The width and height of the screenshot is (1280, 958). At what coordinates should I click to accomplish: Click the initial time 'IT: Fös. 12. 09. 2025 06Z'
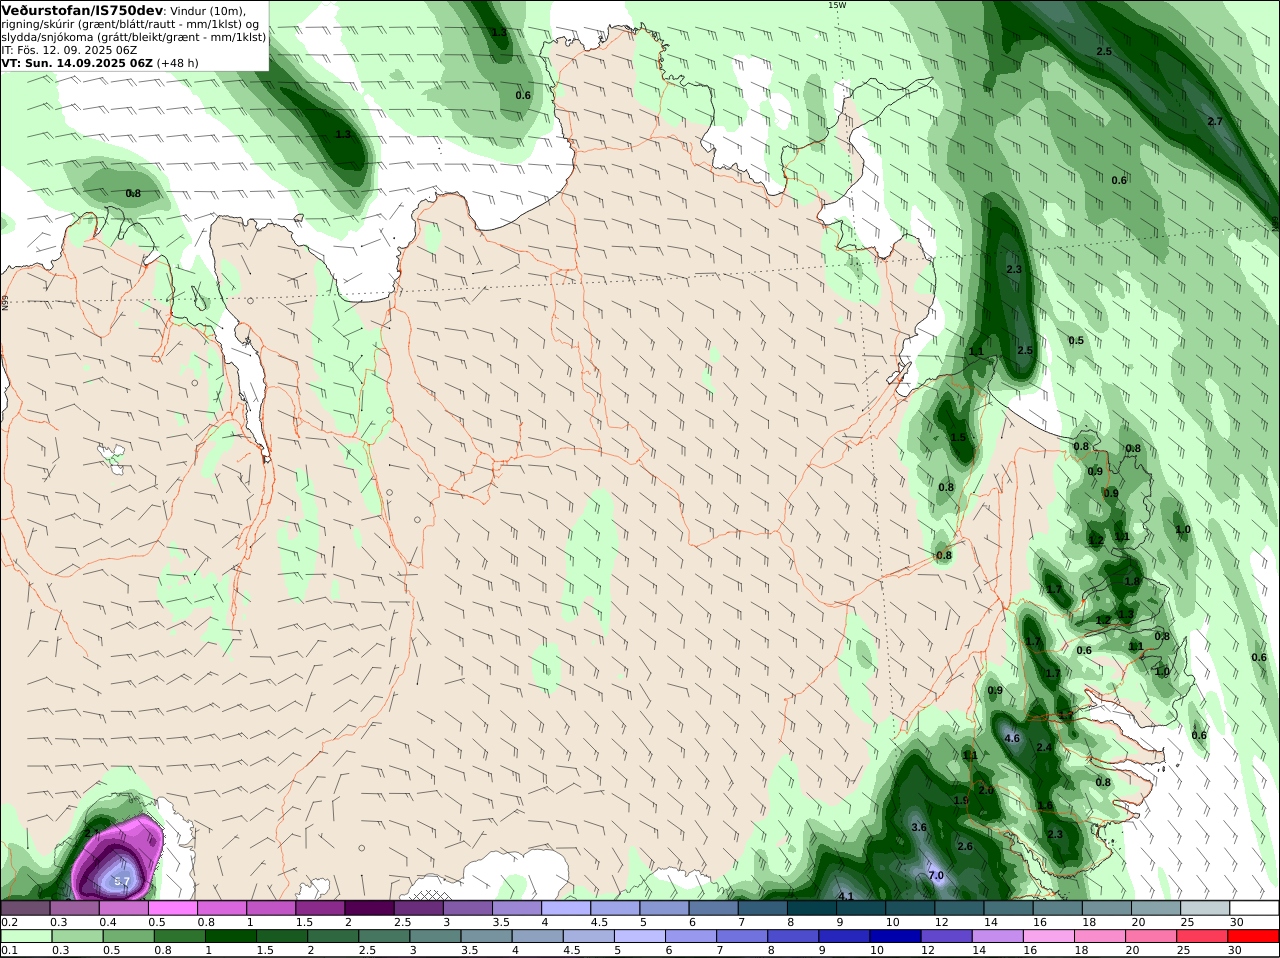[70, 49]
